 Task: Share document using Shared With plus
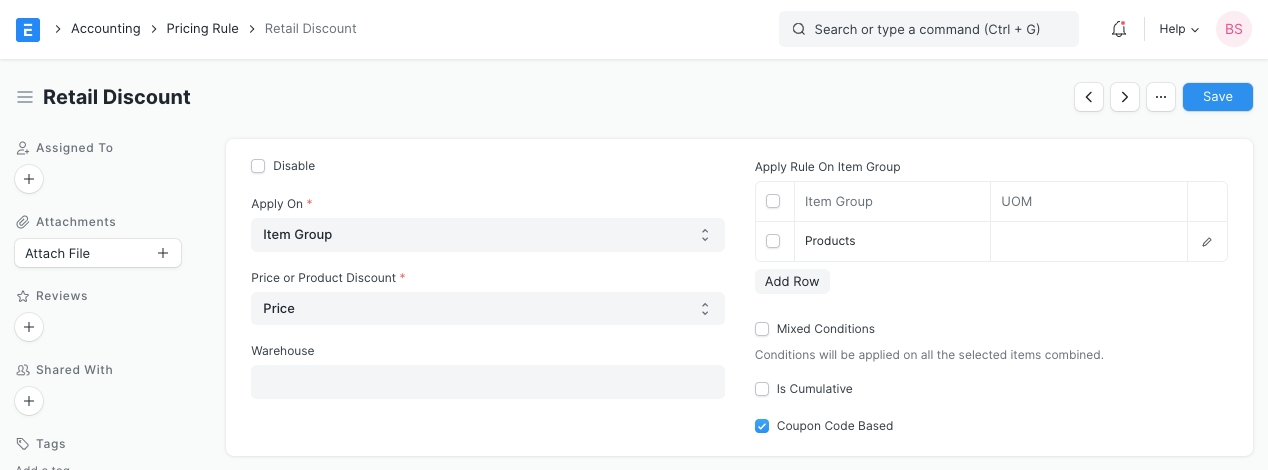[x=29, y=401]
